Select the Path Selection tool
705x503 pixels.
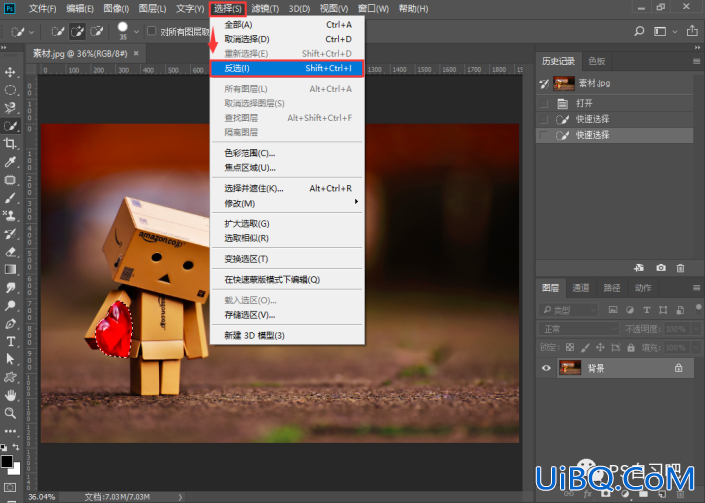pos(10,359)
